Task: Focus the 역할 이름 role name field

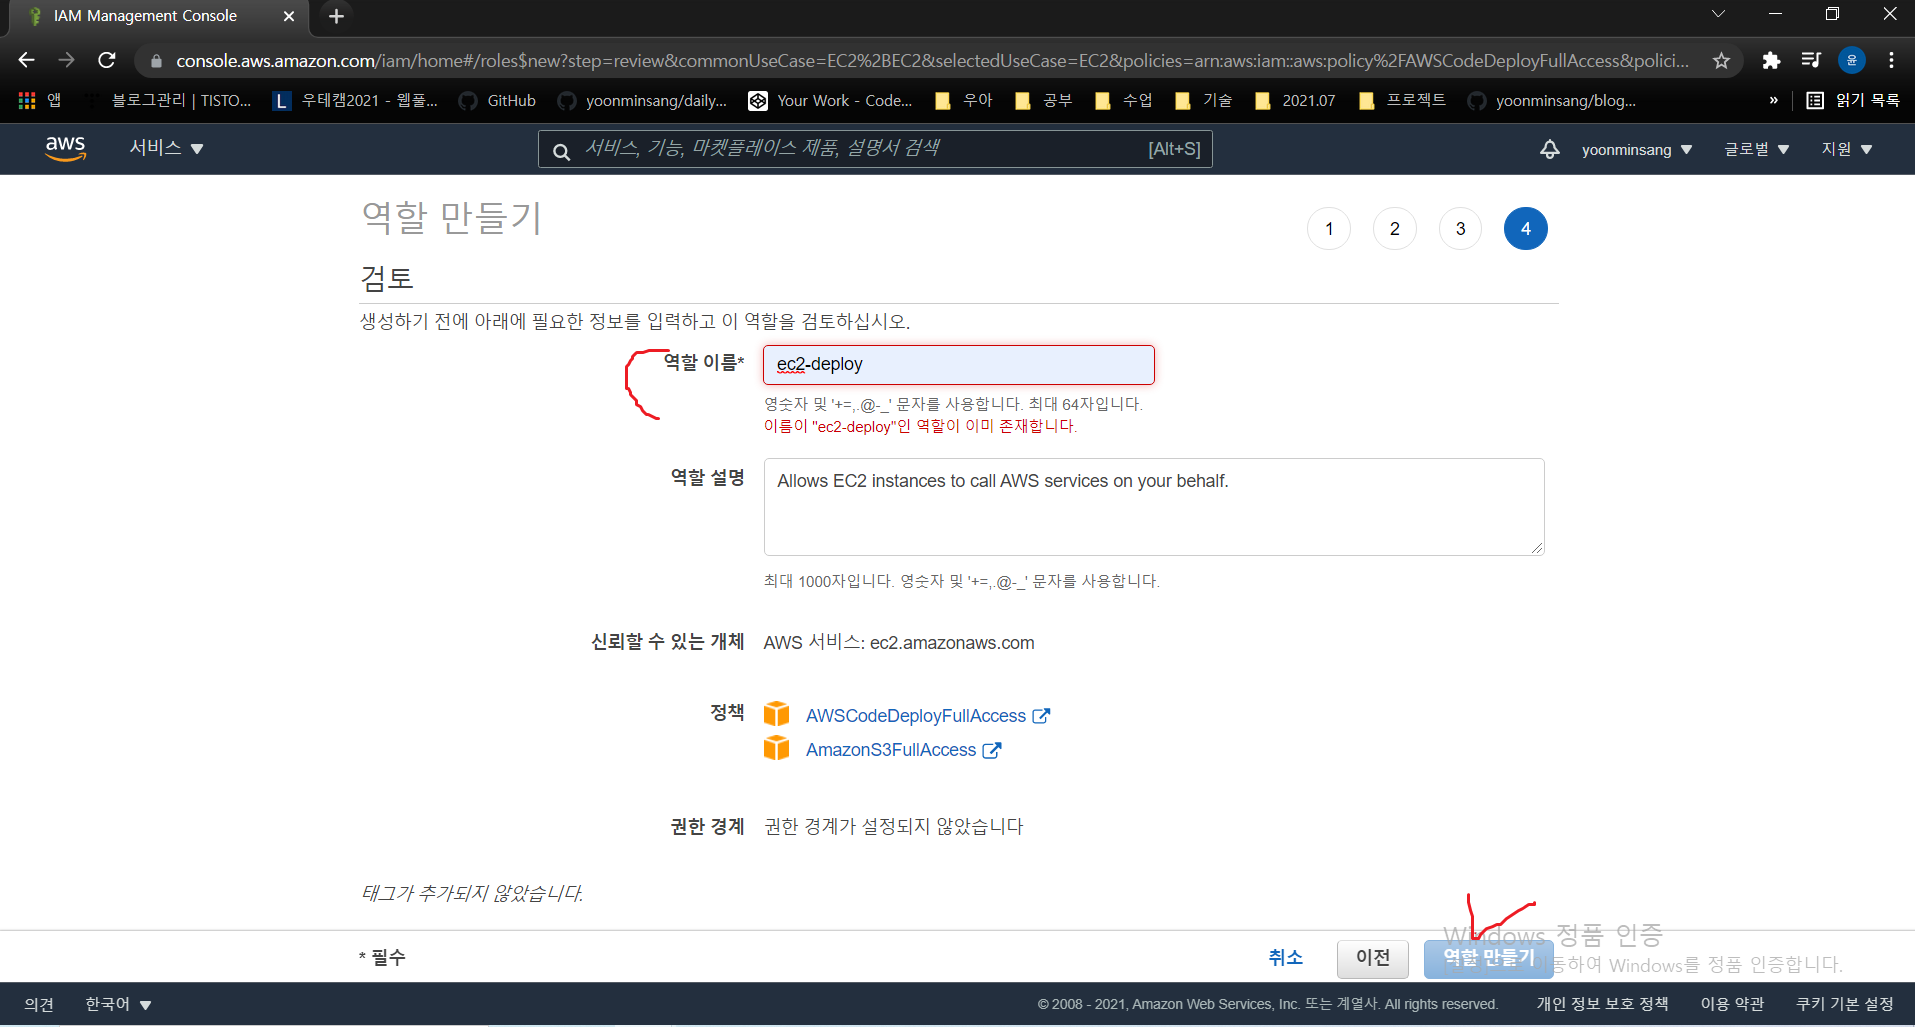Action: click(959, 365)
